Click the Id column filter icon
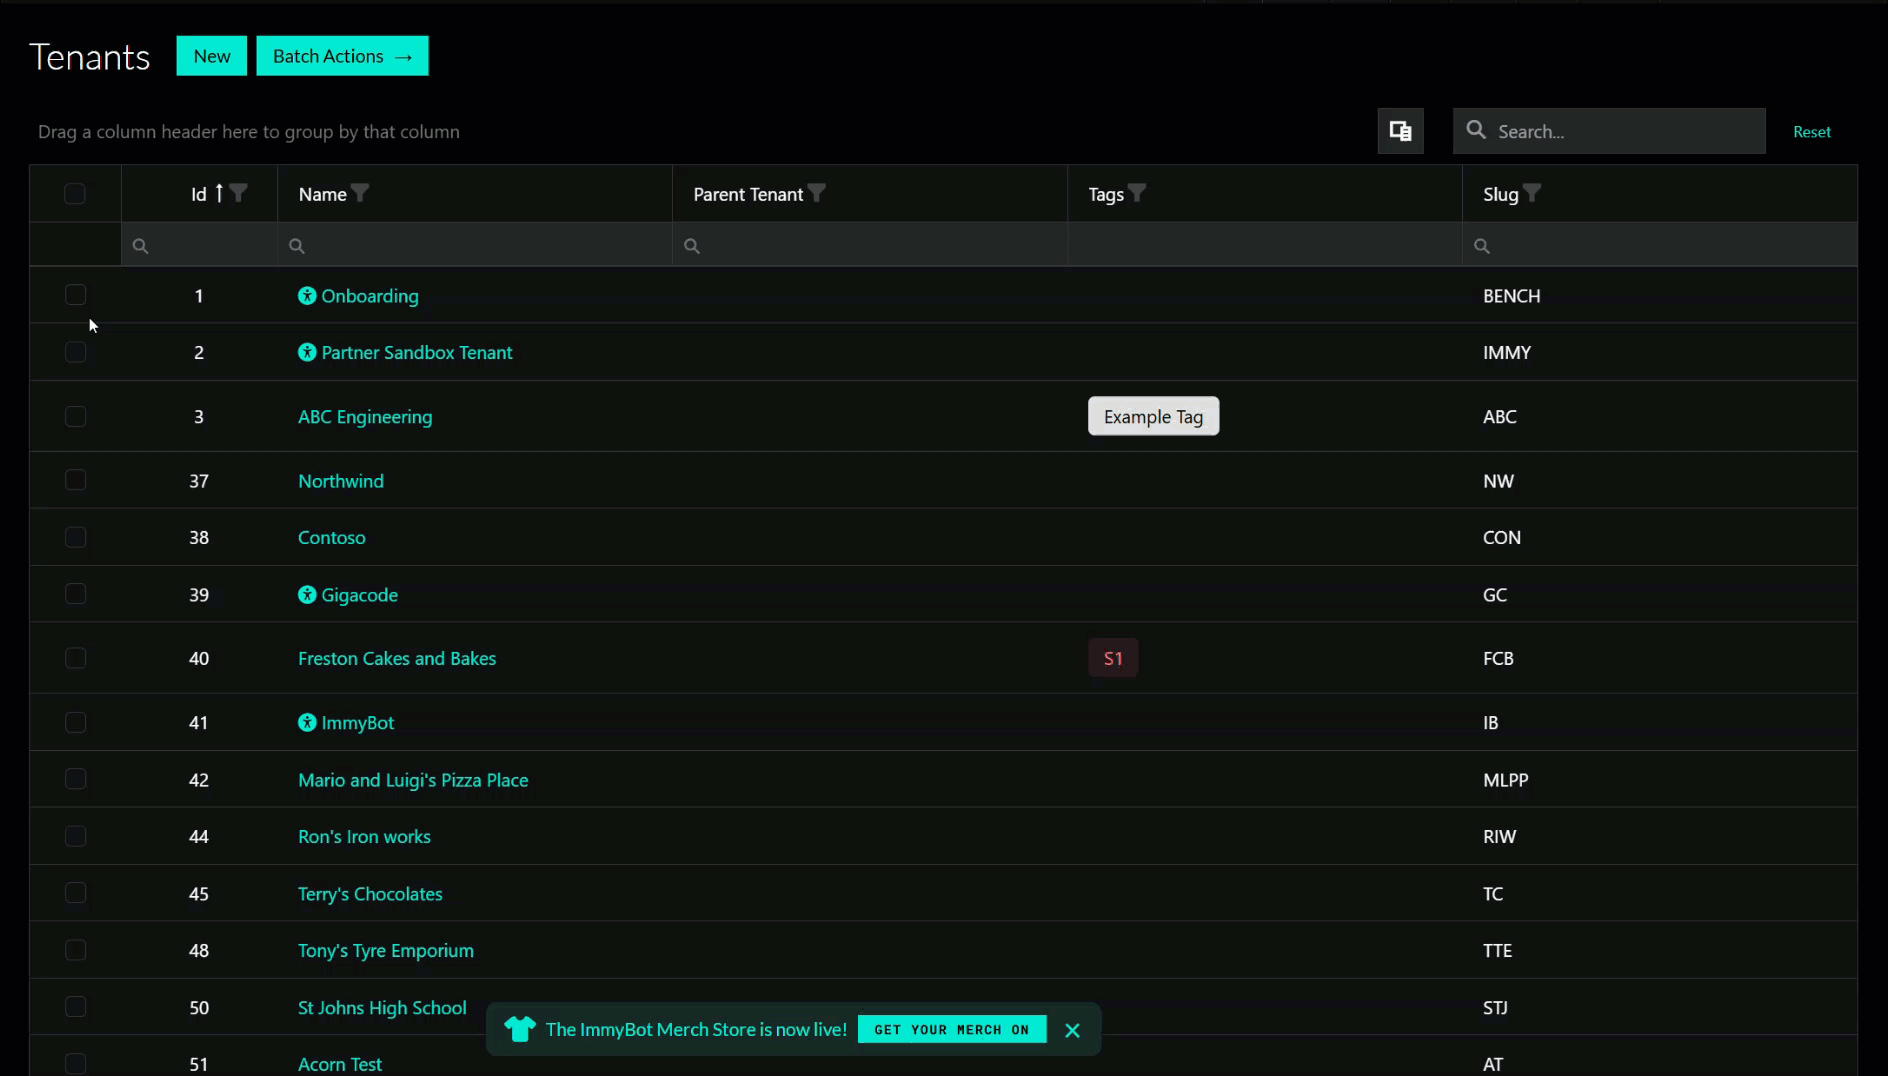 pos(239,193)
